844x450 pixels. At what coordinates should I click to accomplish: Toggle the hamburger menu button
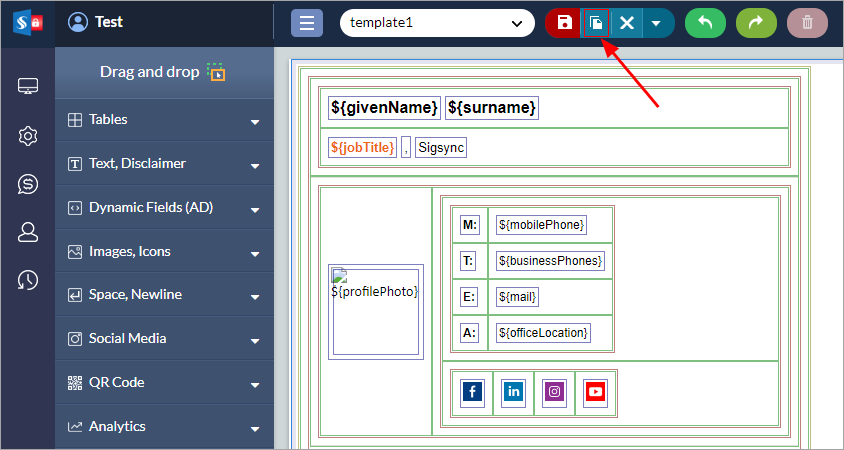[x=307, y=23]
